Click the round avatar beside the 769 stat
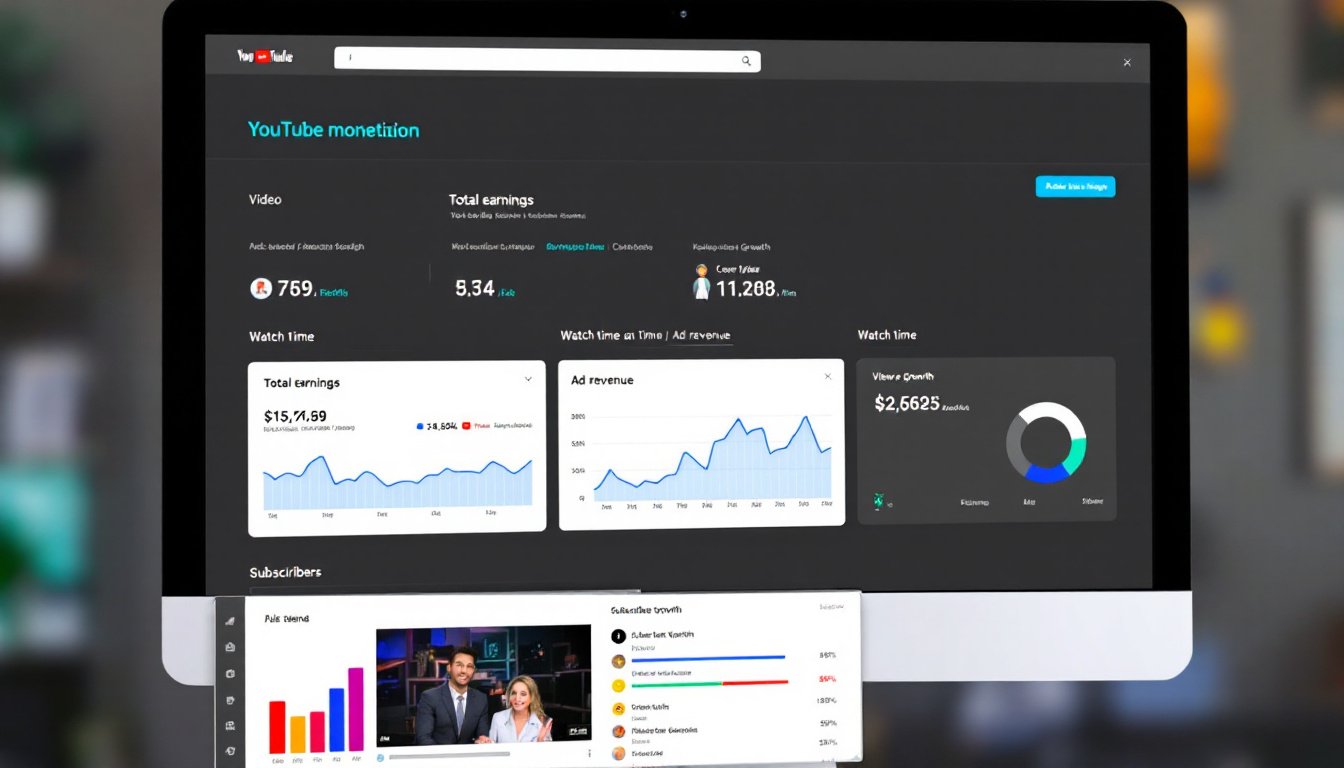Image resolution: width=1344 pixels, height=768 pixels. 260,289
